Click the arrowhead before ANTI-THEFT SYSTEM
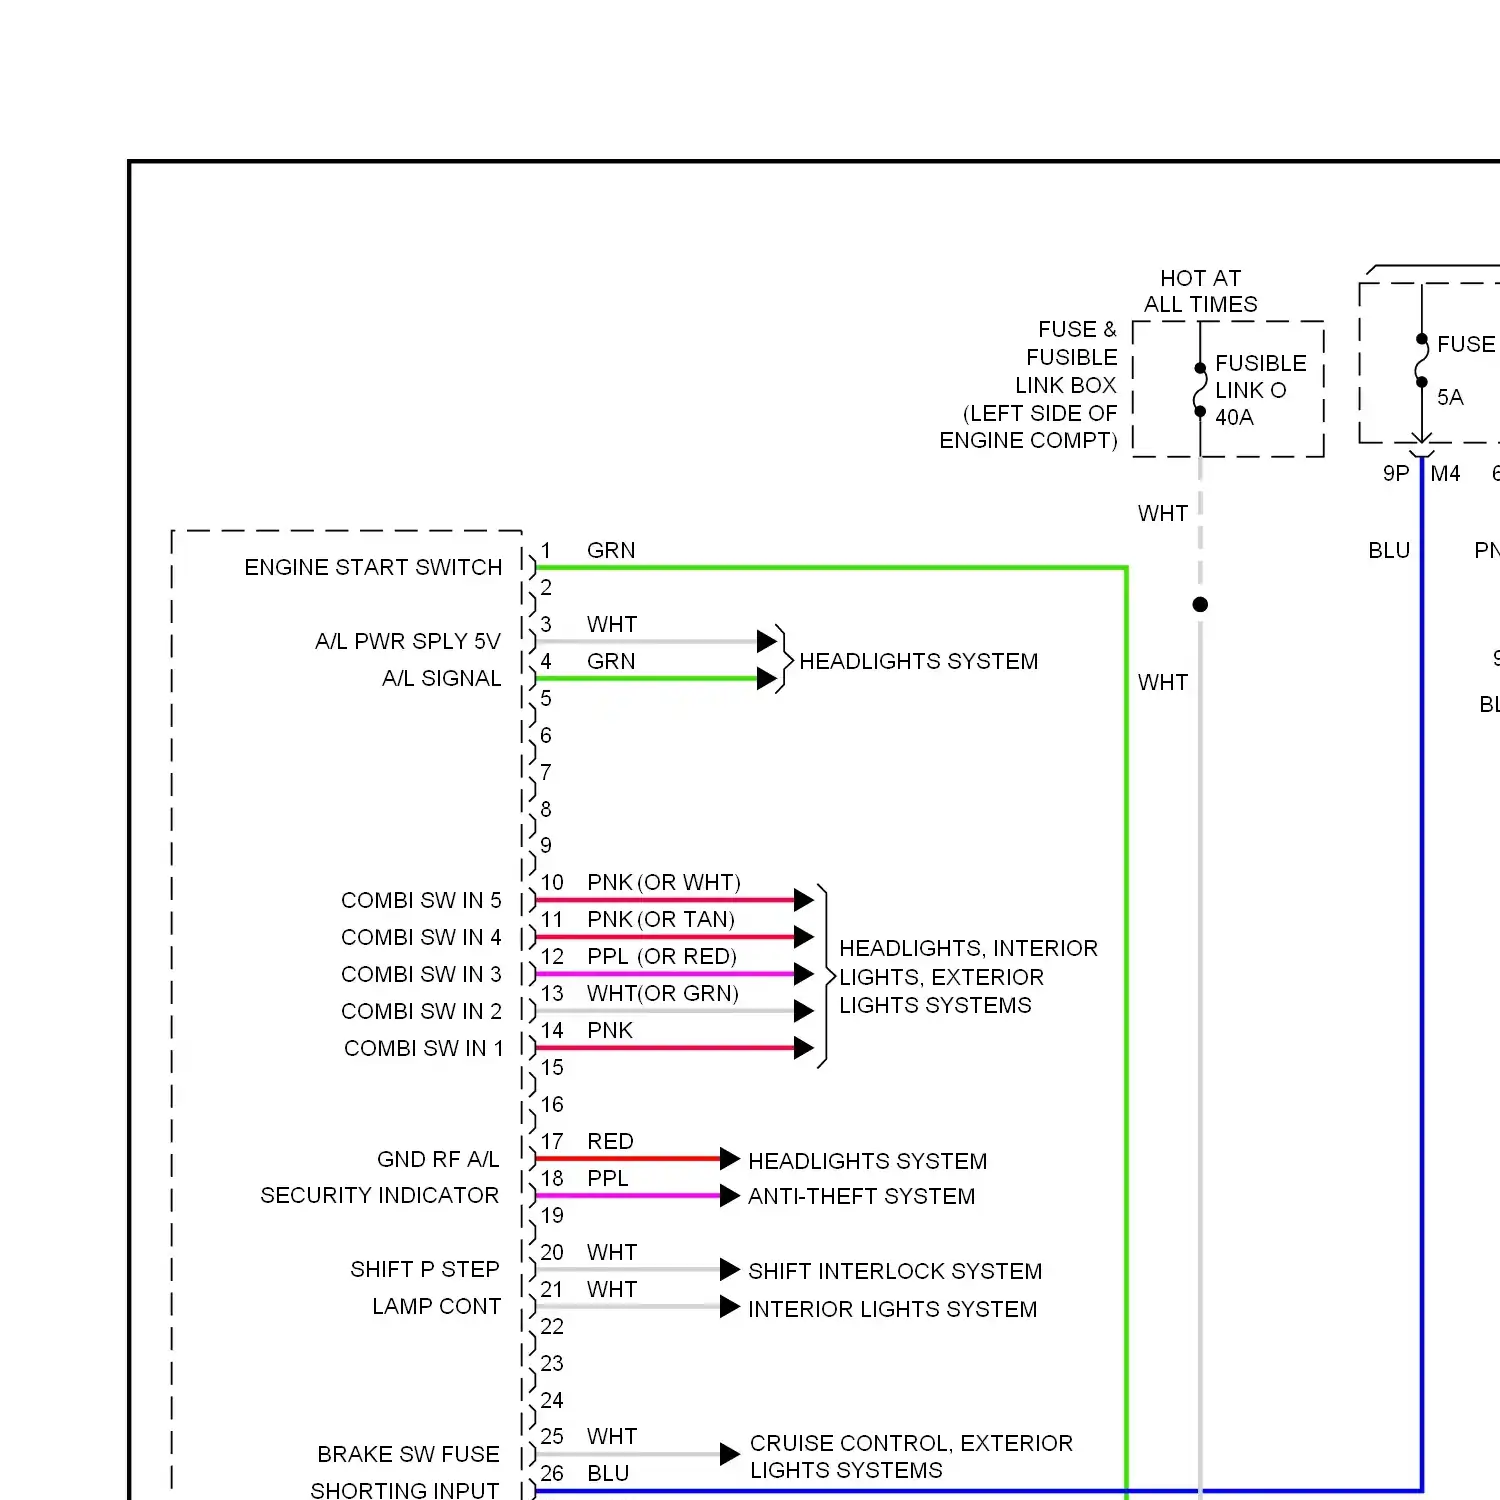The image size is (1500, 1500). [x=730, y=1195]
